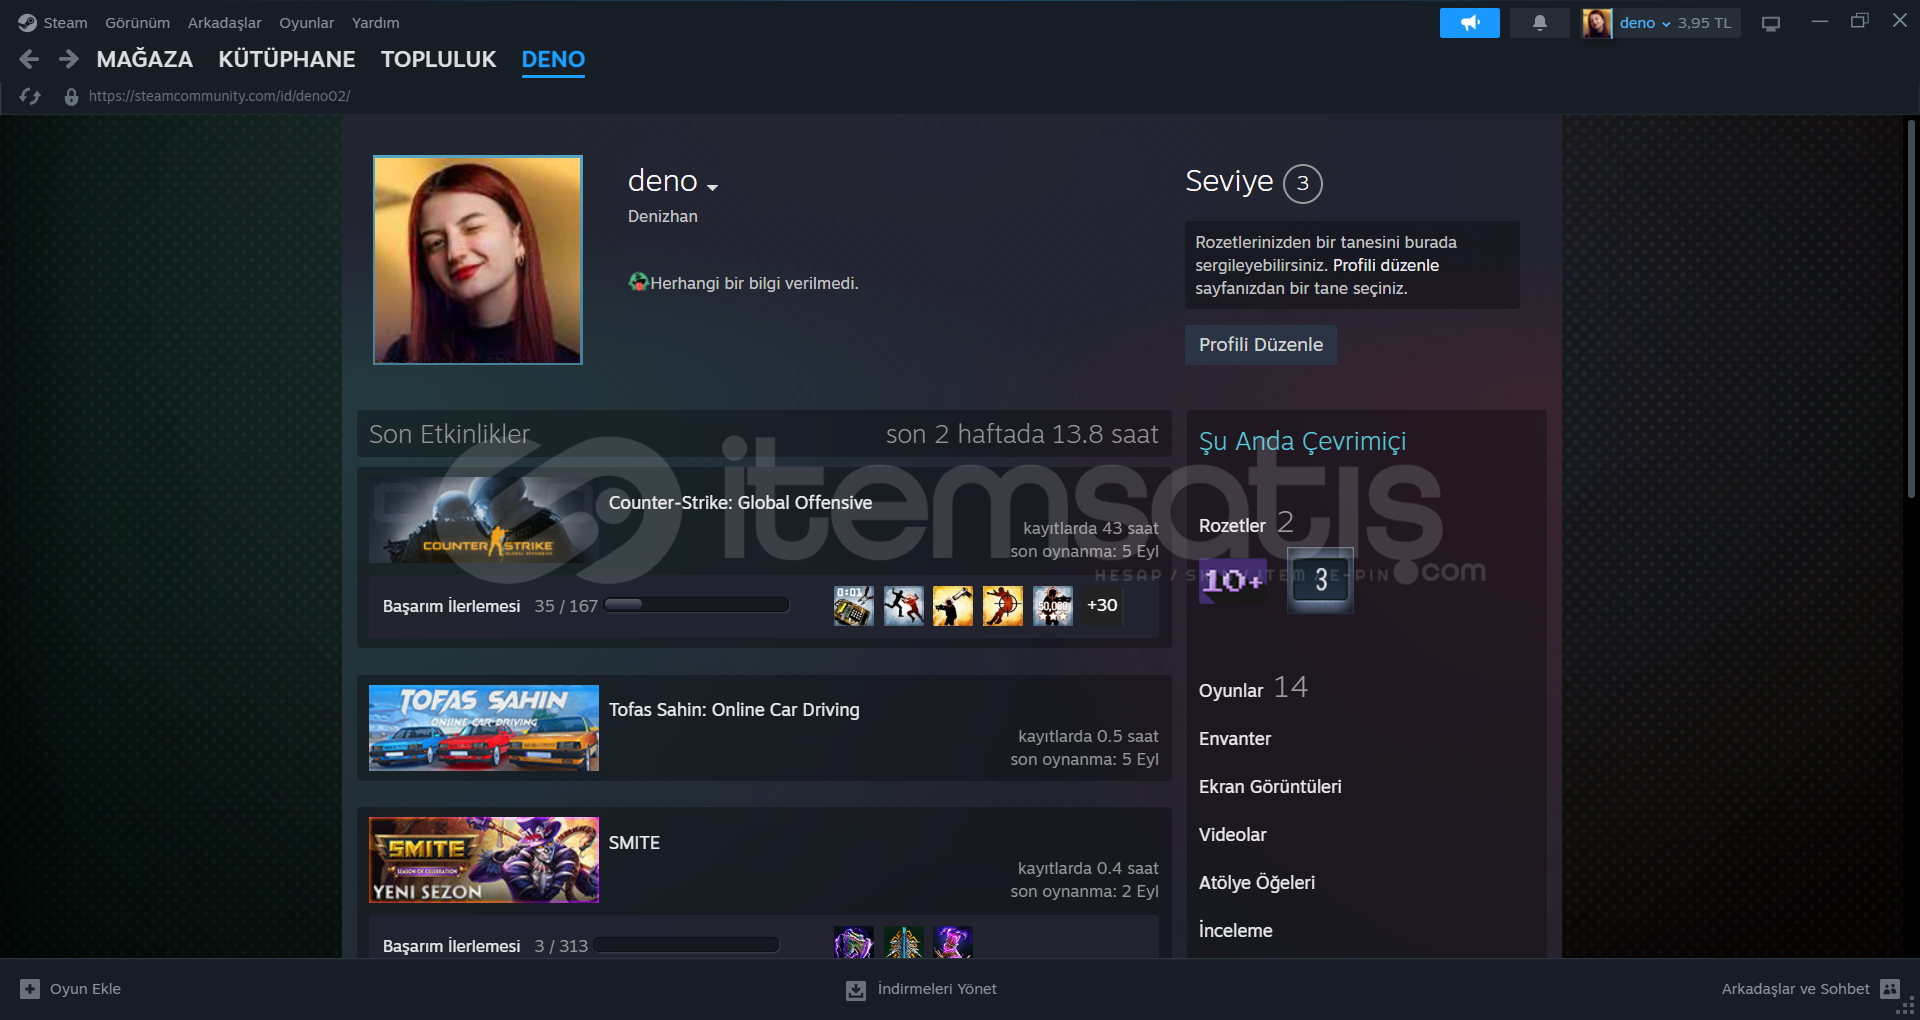Click the second SMITE achievement icon

click(x=904, y=942)
